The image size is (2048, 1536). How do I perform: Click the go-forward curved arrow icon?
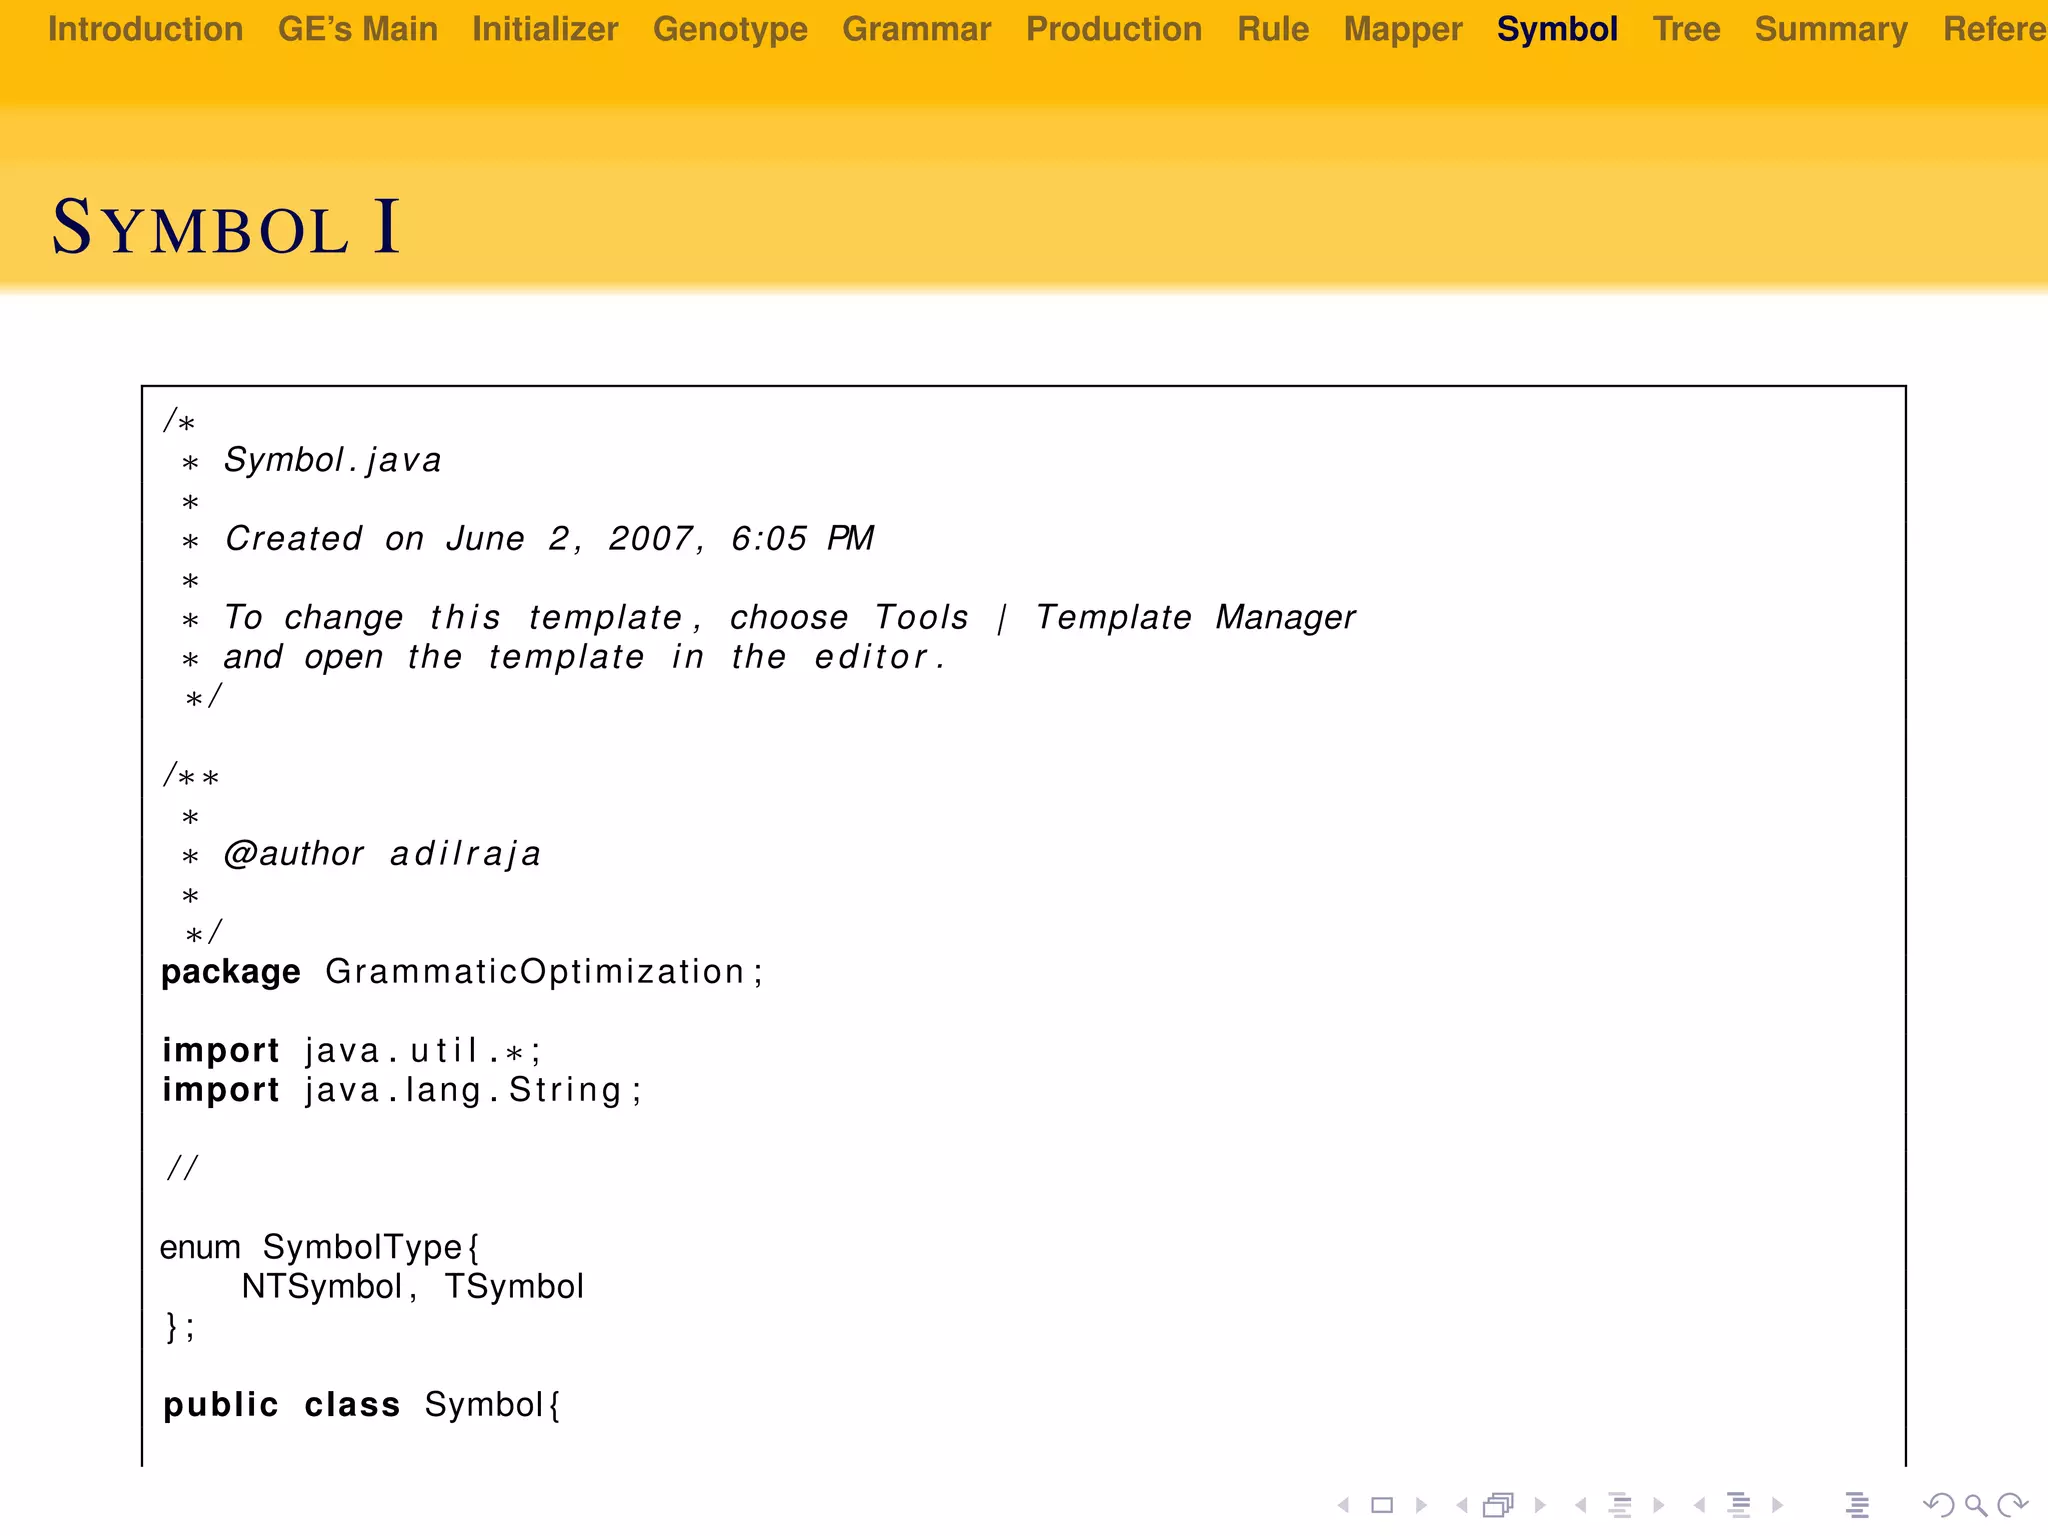coord(2012,1504)
